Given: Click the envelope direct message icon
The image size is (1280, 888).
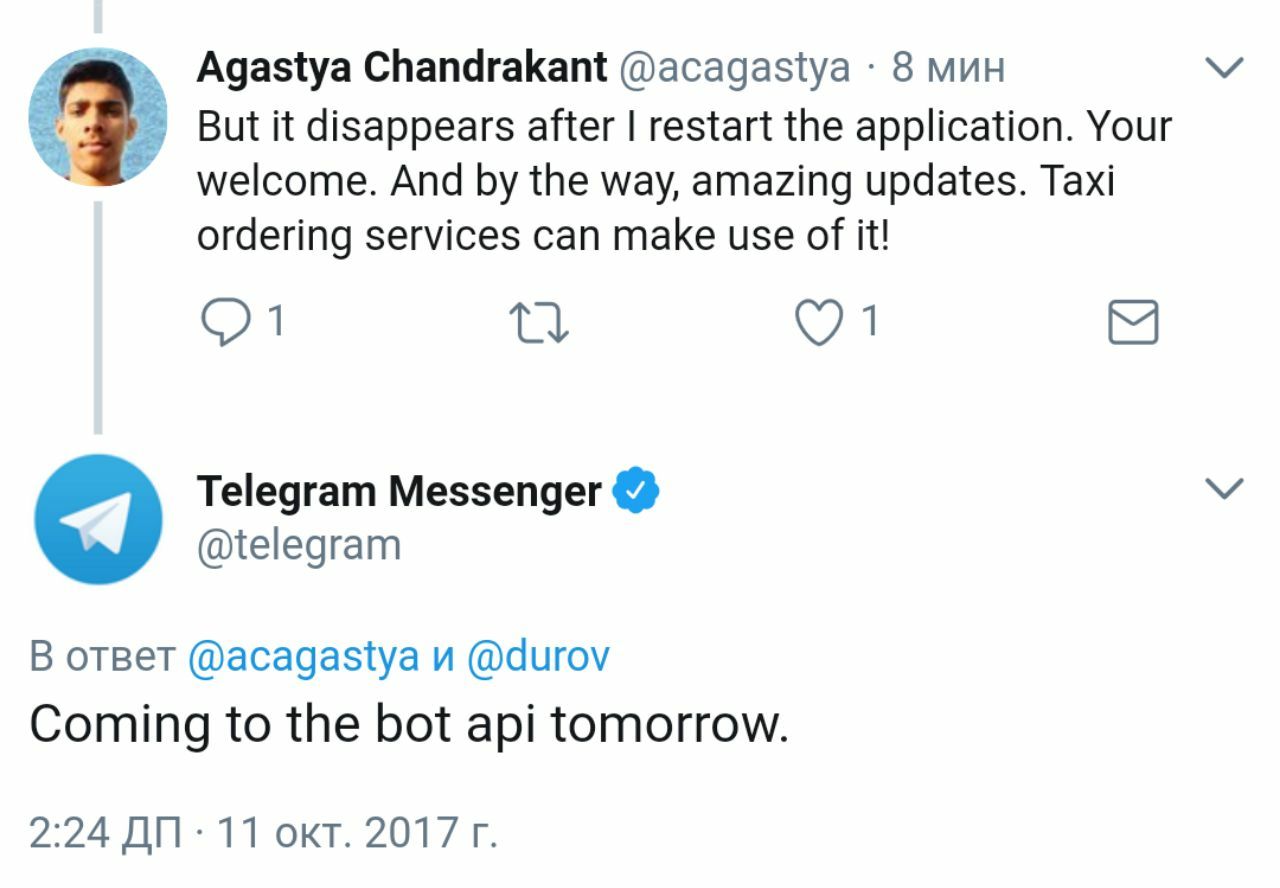Looking at the screenshot, I should click(1133, 323).
